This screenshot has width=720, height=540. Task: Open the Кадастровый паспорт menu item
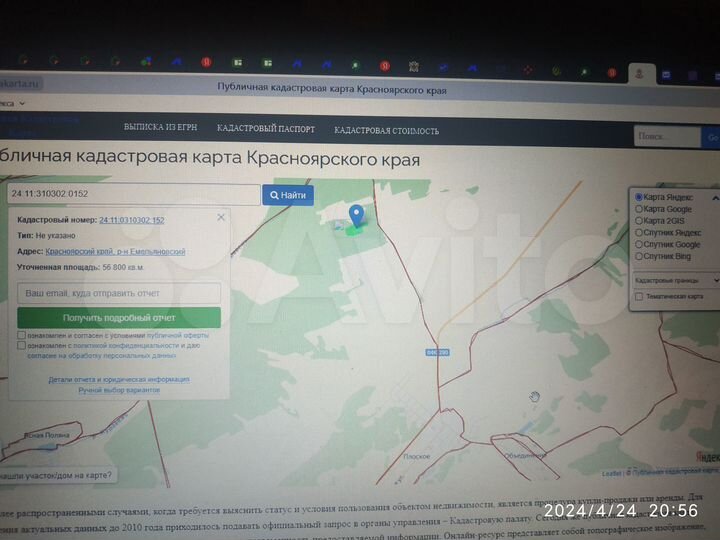(266, 130)
